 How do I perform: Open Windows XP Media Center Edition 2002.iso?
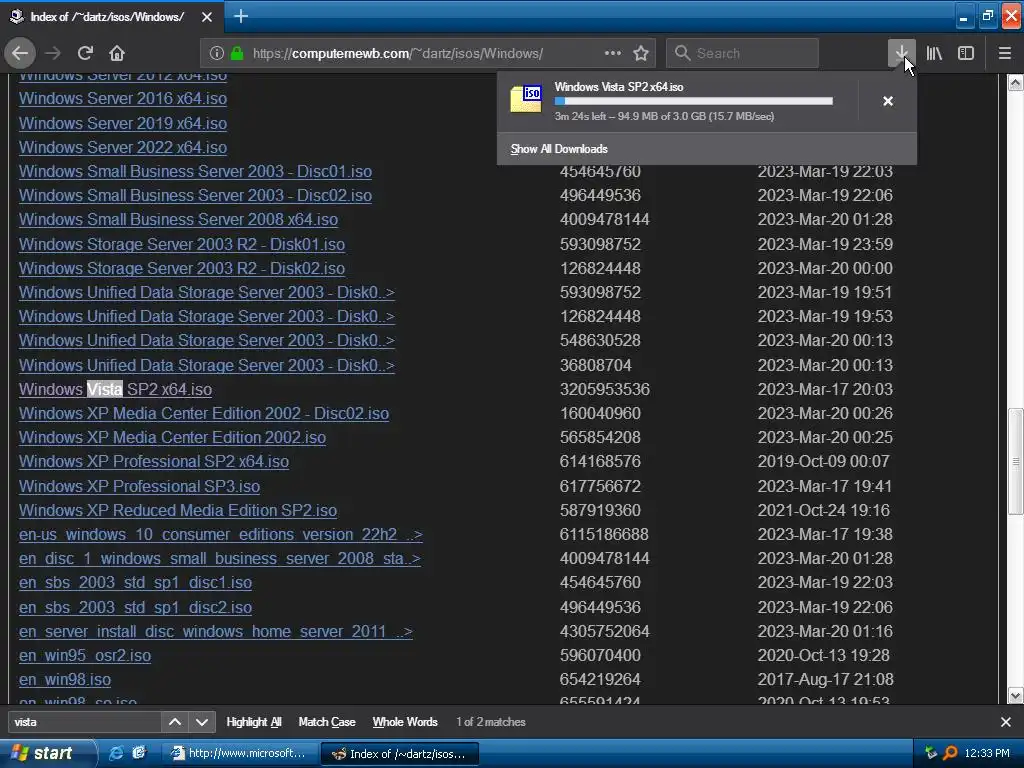[172, 438]
